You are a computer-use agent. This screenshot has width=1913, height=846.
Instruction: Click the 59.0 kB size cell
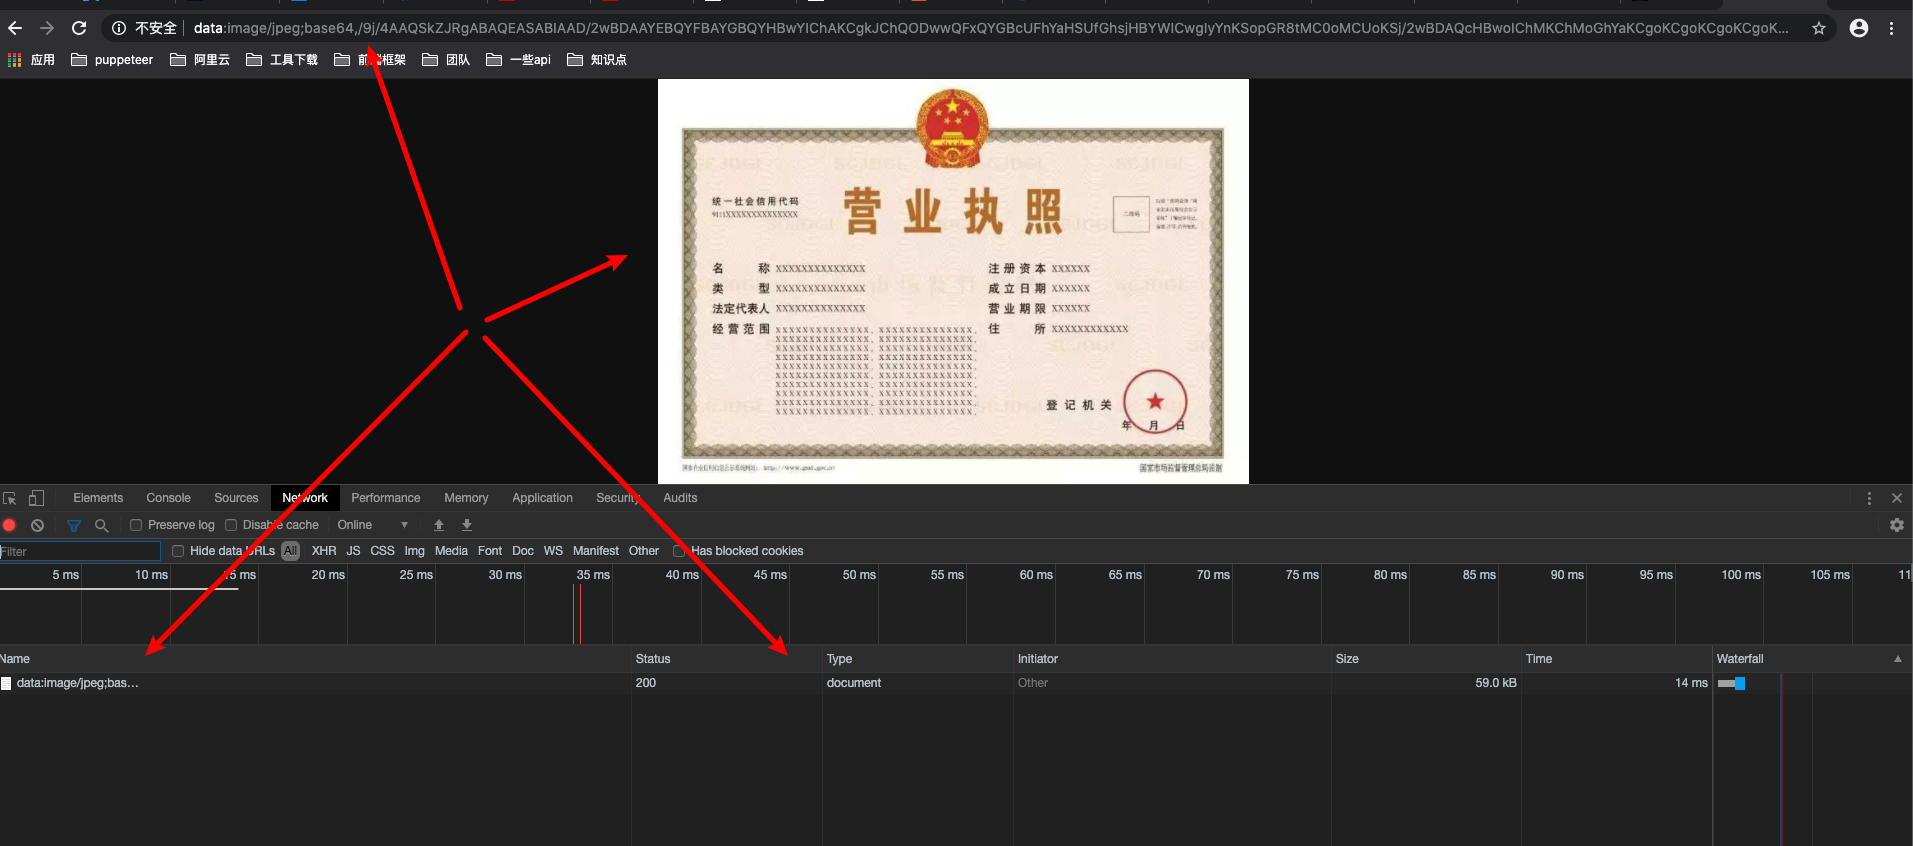pyautogui.click(x=1496, y=683)
